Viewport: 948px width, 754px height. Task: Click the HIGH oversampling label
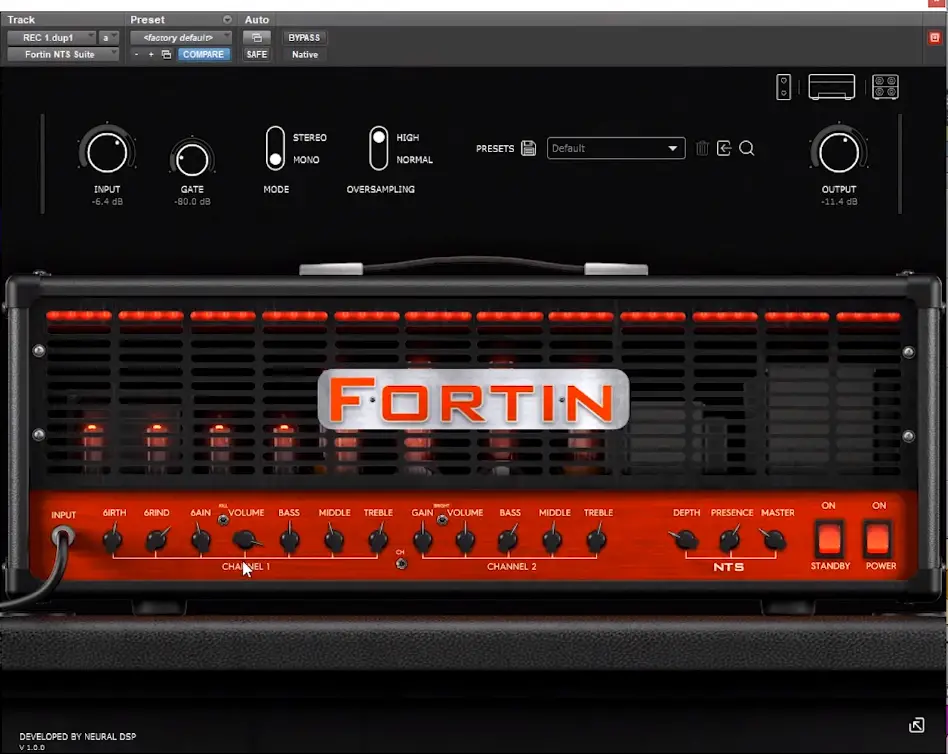407,138
